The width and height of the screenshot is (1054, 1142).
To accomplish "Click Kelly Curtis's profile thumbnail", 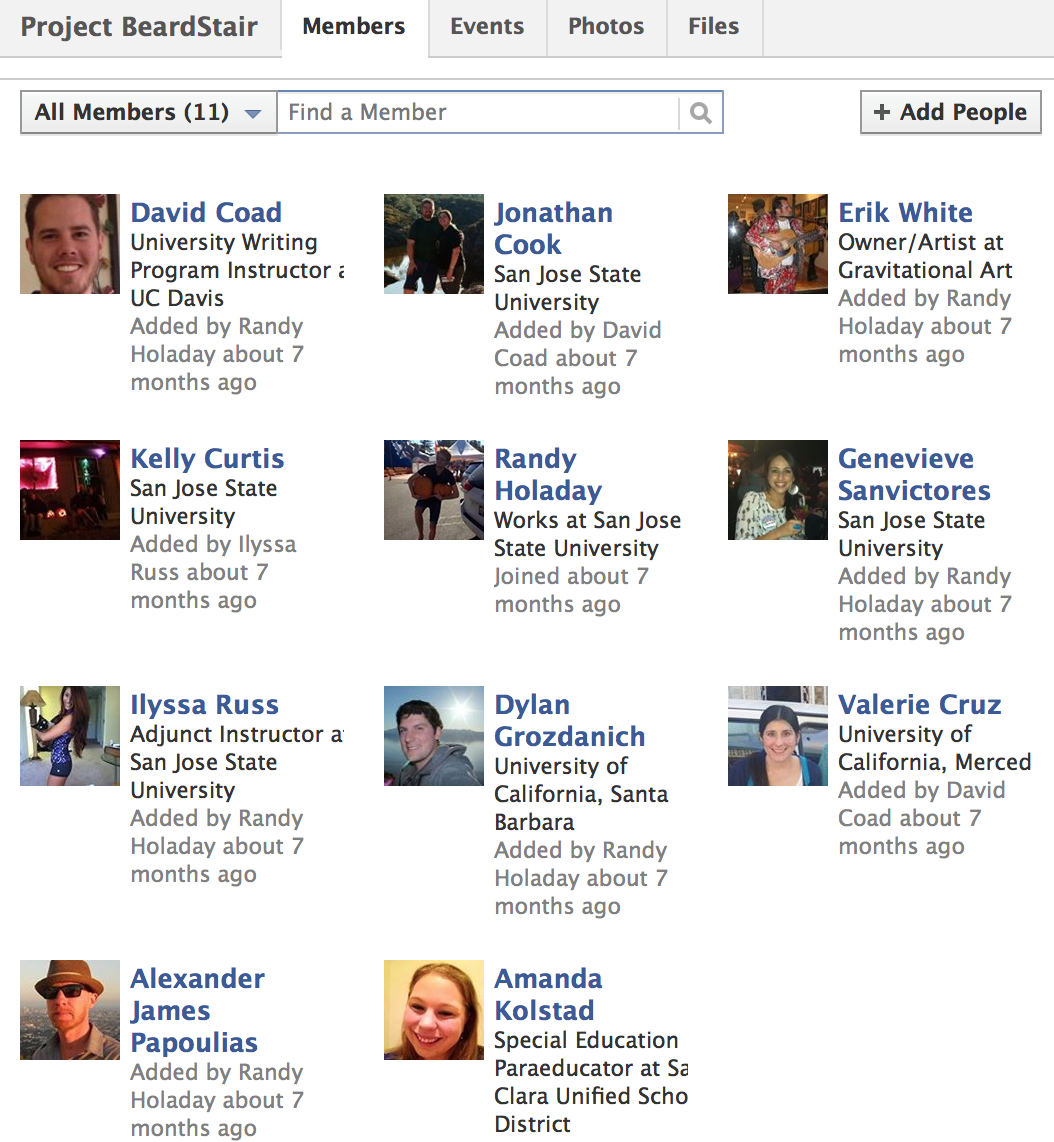I will click(x=70, y=490).
